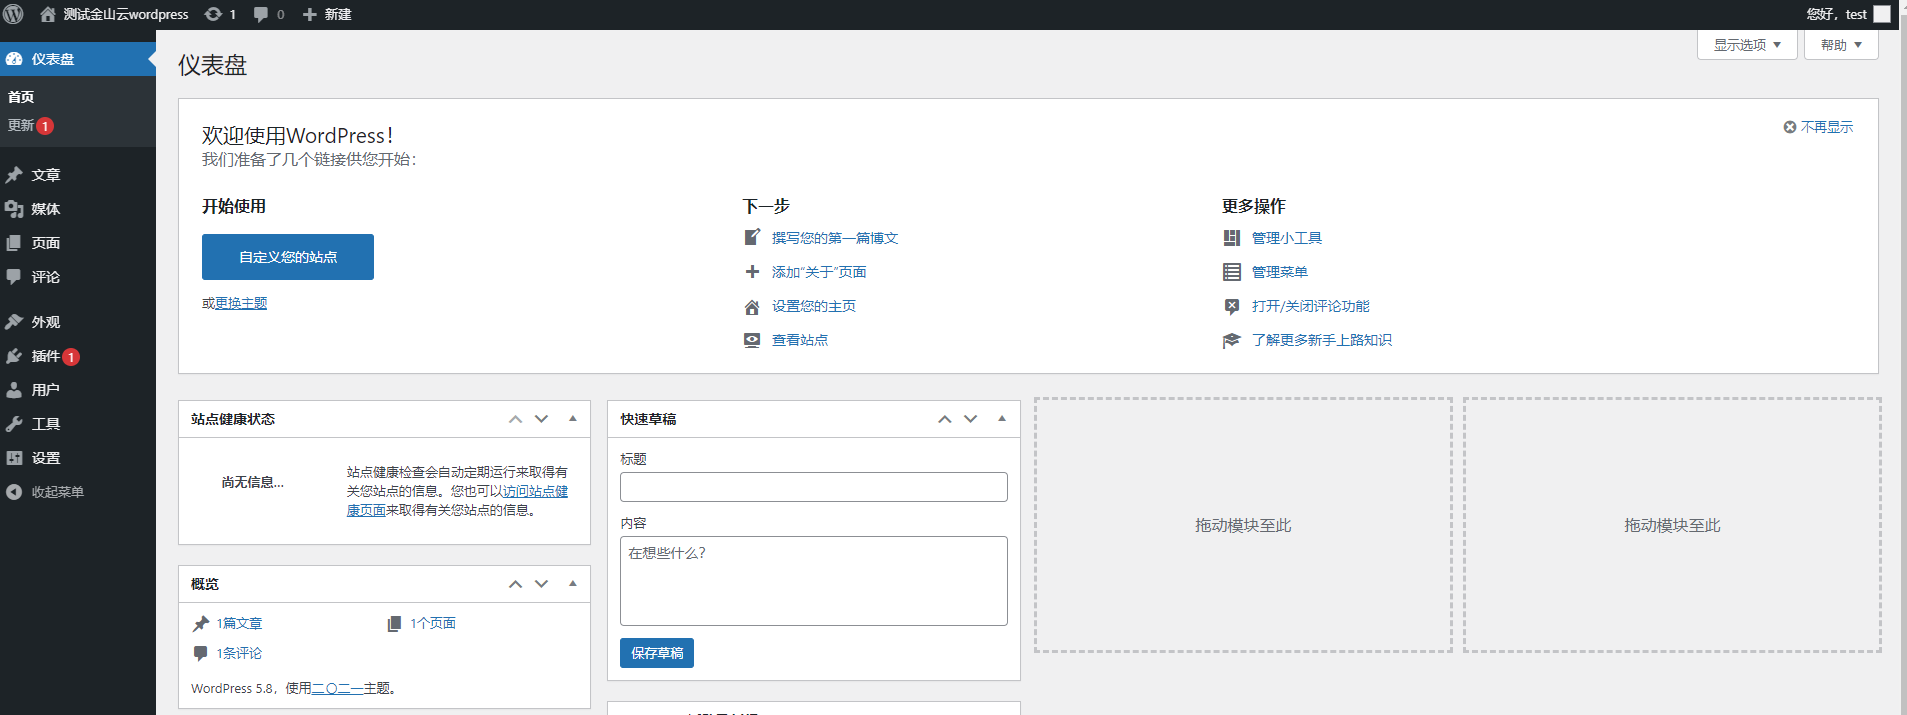Toggle the 站点健康状态 panel triangle
This screenshot has height=715, width=1907.
click(573, 419)
